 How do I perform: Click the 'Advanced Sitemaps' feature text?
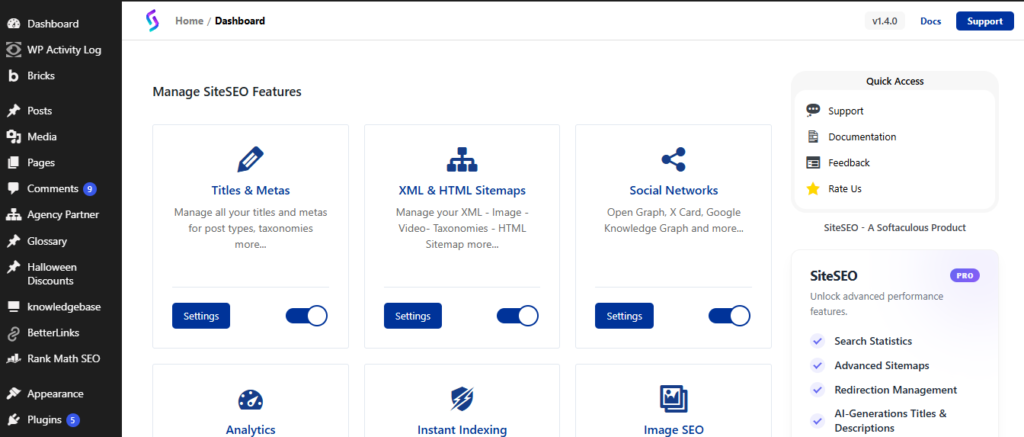pos(881,366)
